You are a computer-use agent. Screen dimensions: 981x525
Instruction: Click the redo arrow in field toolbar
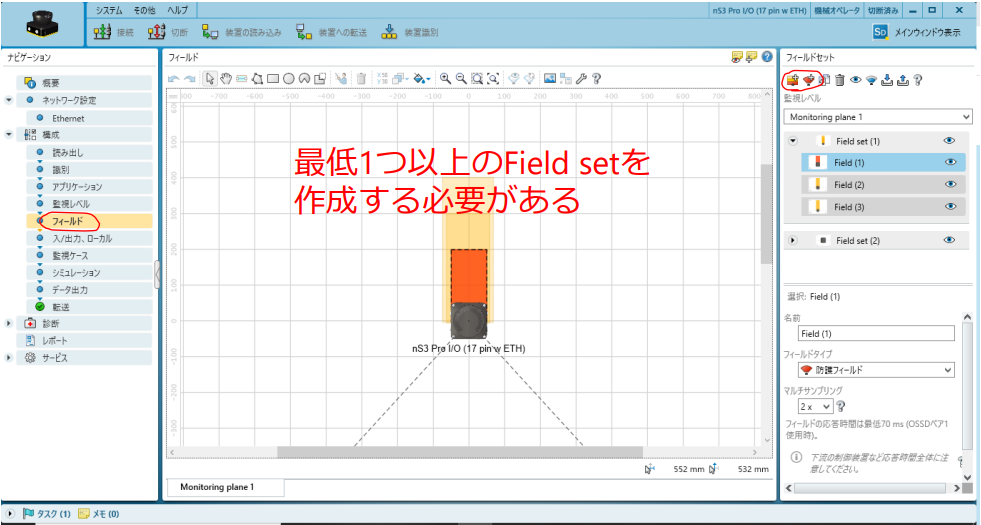tap(189, 79)
